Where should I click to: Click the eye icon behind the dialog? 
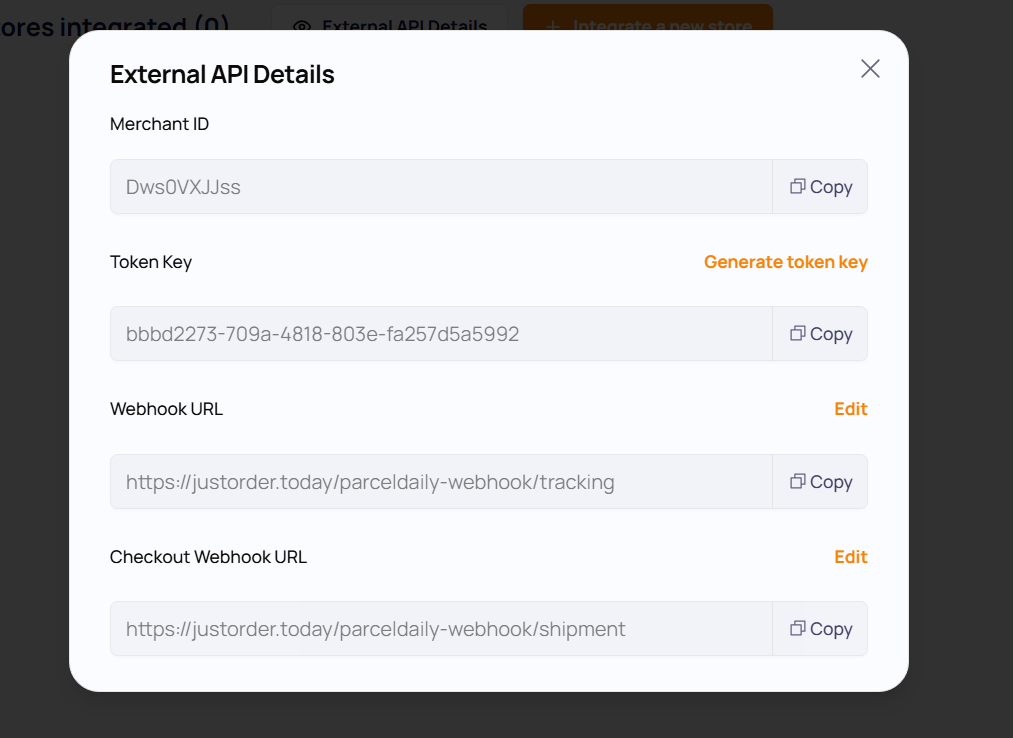[303, 26]
